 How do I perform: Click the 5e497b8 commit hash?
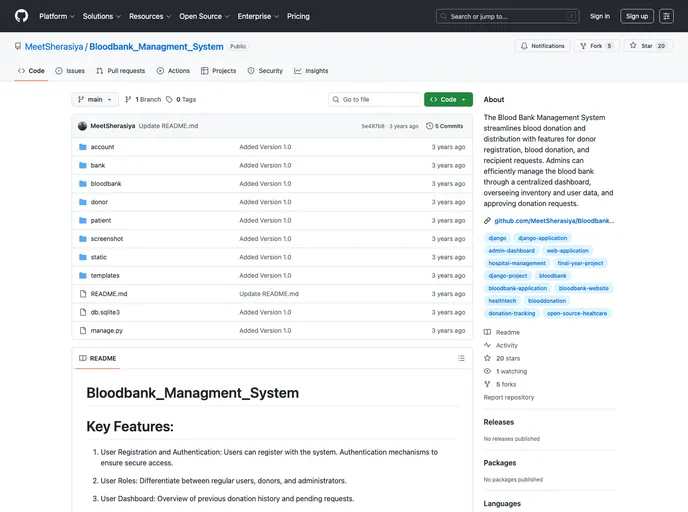click(x=373, y=126)
